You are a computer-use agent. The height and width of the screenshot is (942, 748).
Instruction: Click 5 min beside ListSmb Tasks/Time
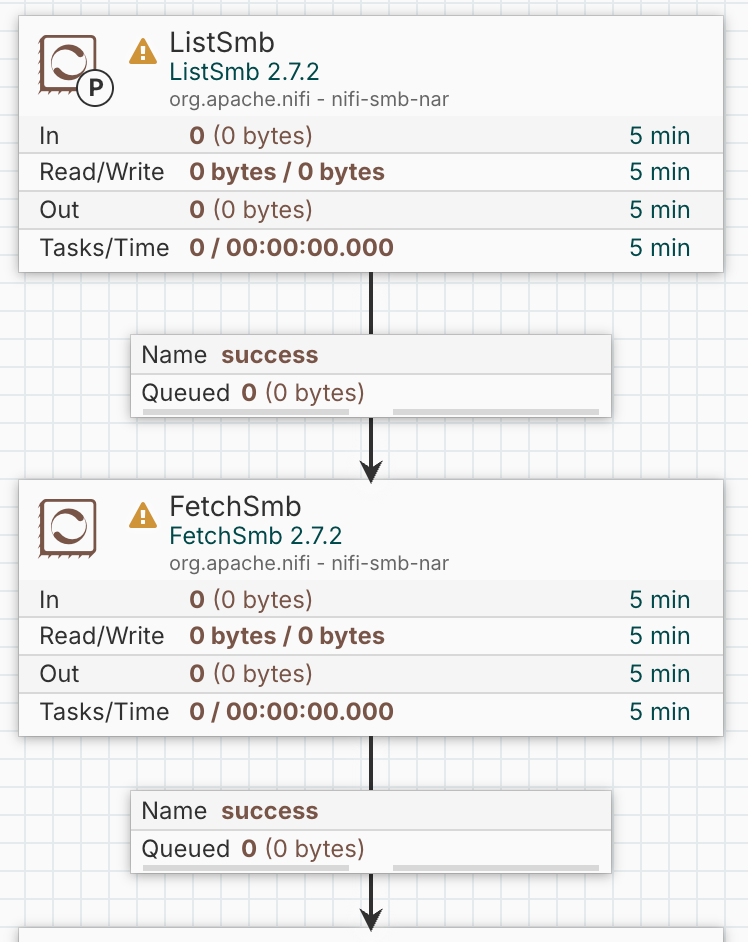pyautogui.click(x=660, y=248)
